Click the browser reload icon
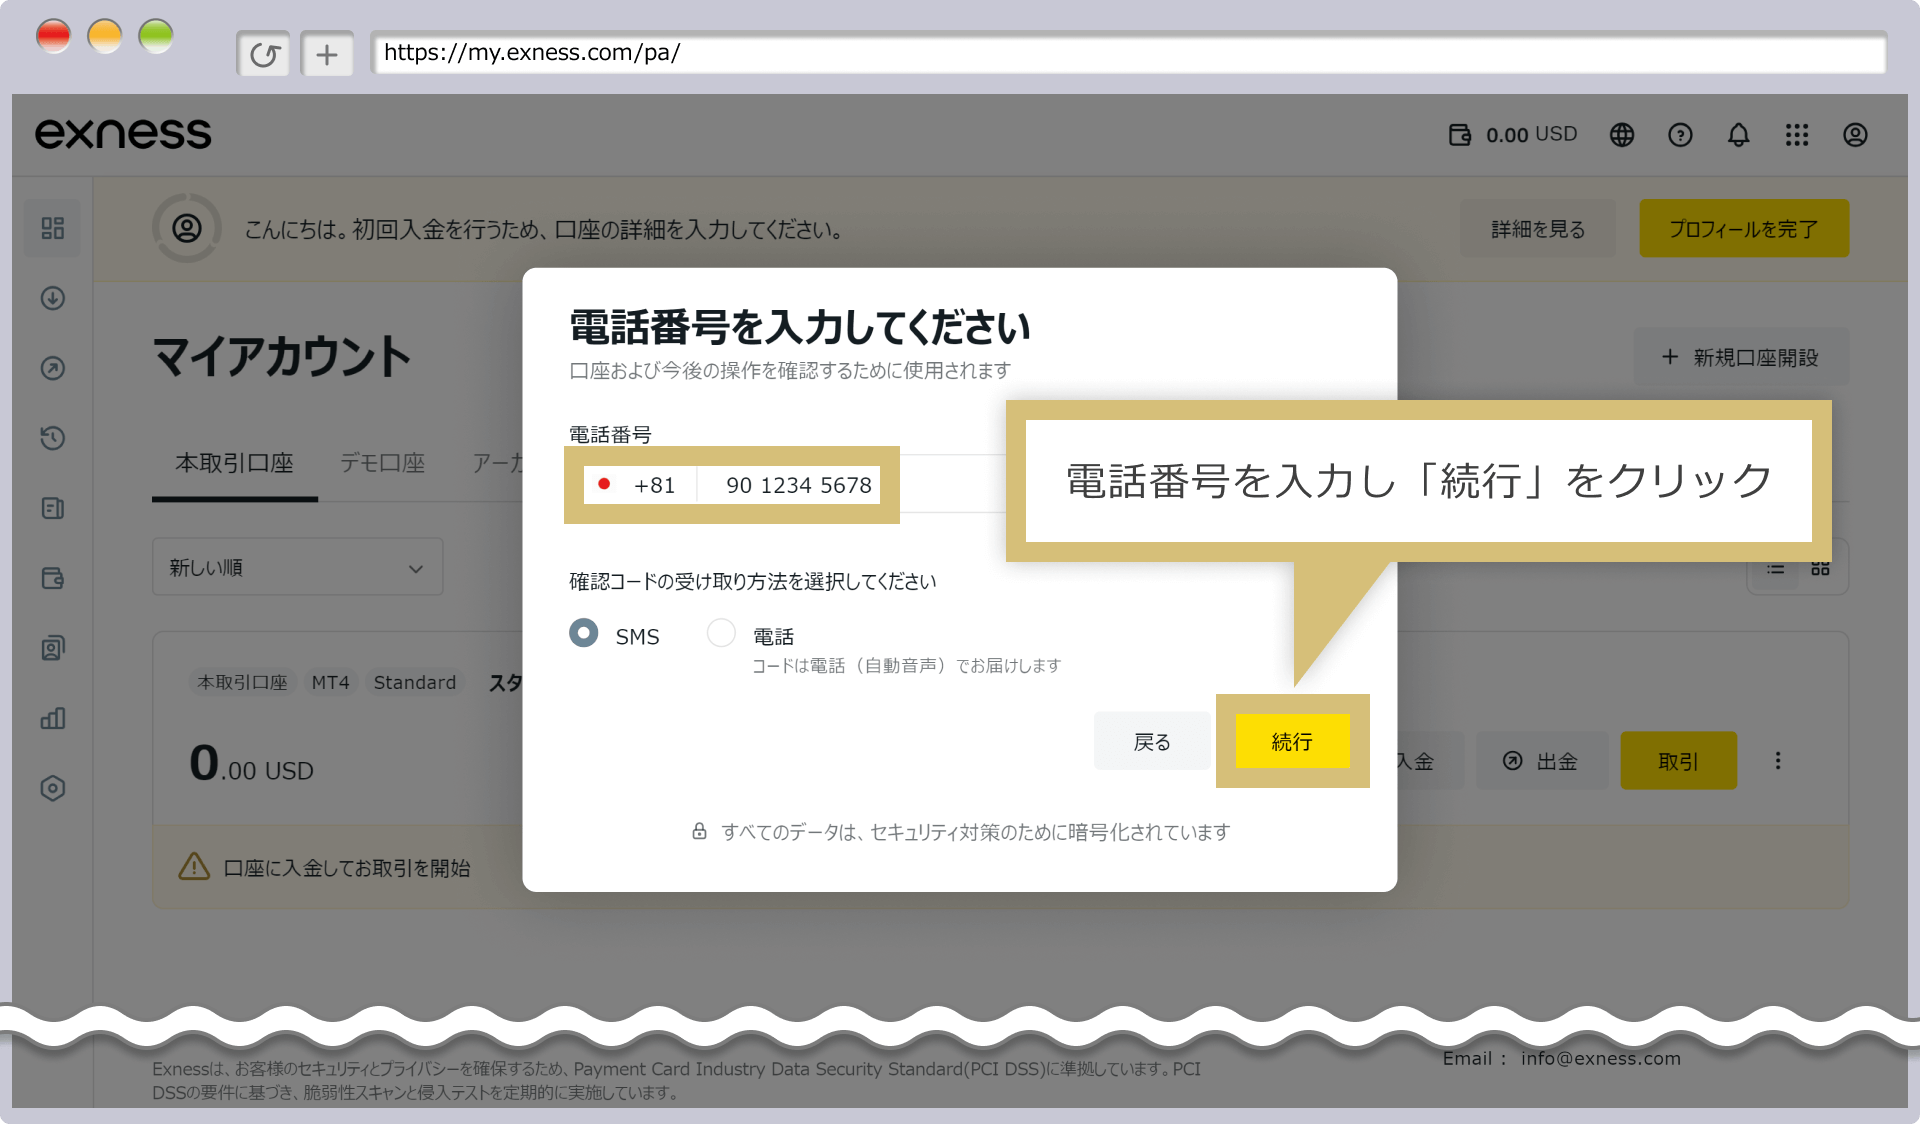The image size is (1920, 1124). pos(264,54)
